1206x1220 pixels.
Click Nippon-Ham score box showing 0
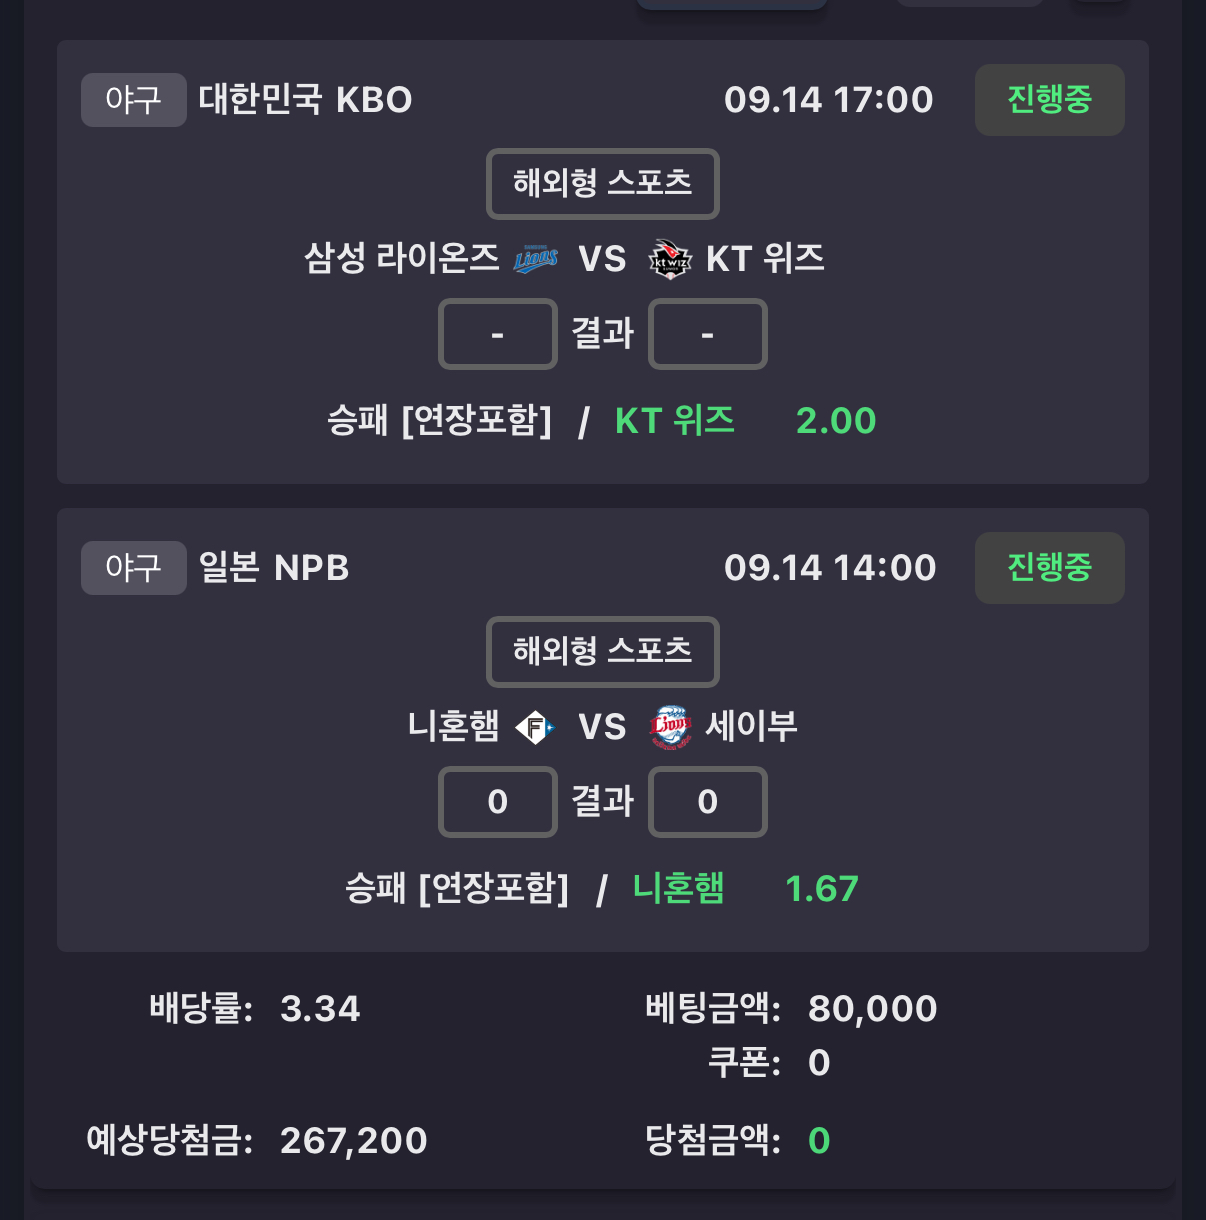point(497,802)
